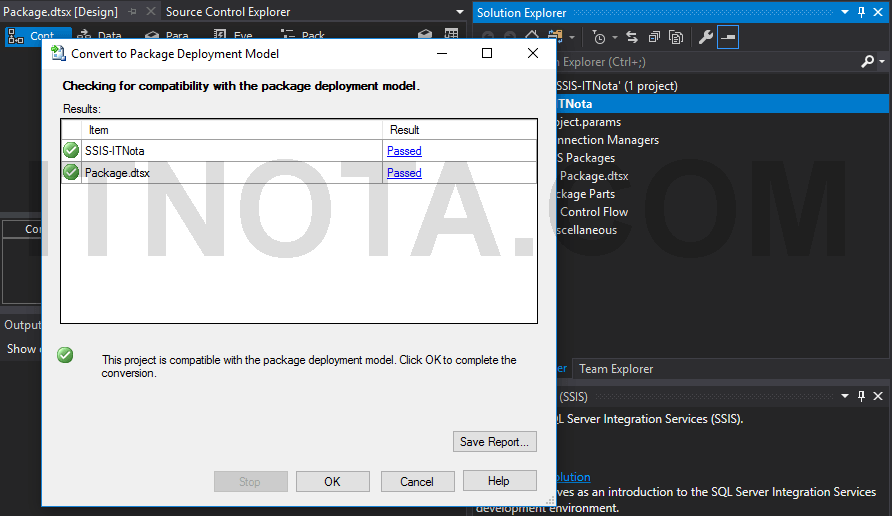Click OK to complete the conversion
892x516 pixels.
click(x=332, y=481)
